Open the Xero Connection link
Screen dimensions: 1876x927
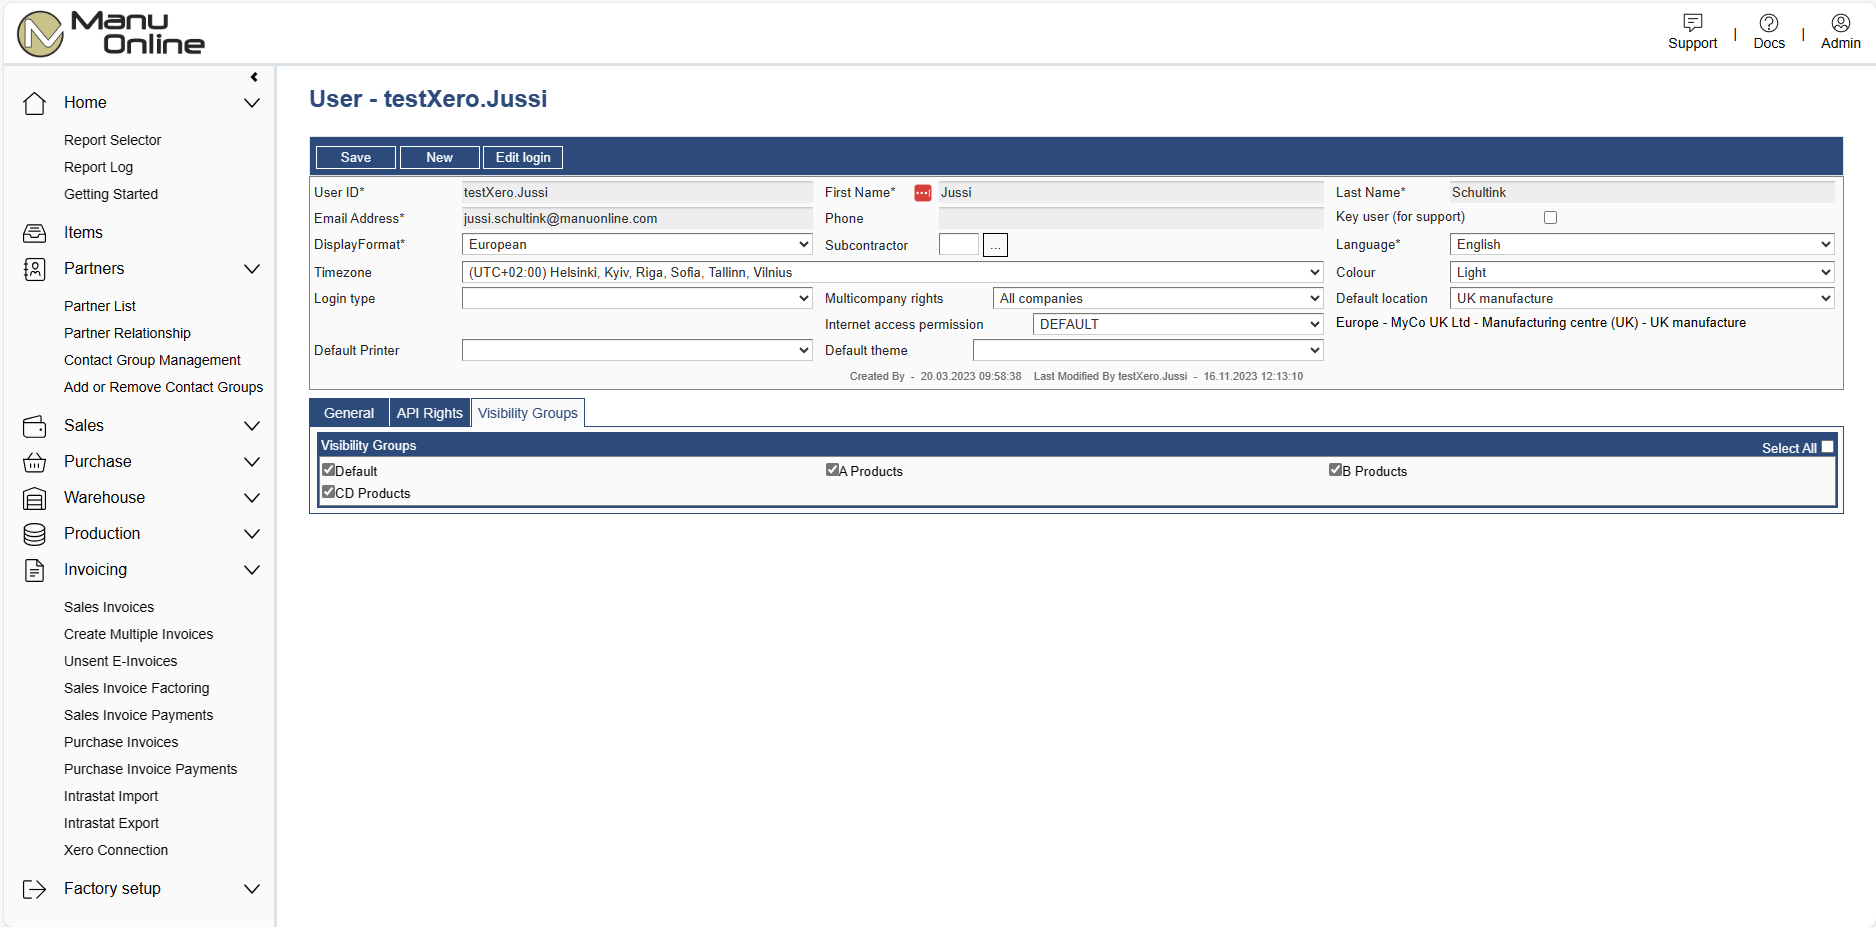[116, 850]
